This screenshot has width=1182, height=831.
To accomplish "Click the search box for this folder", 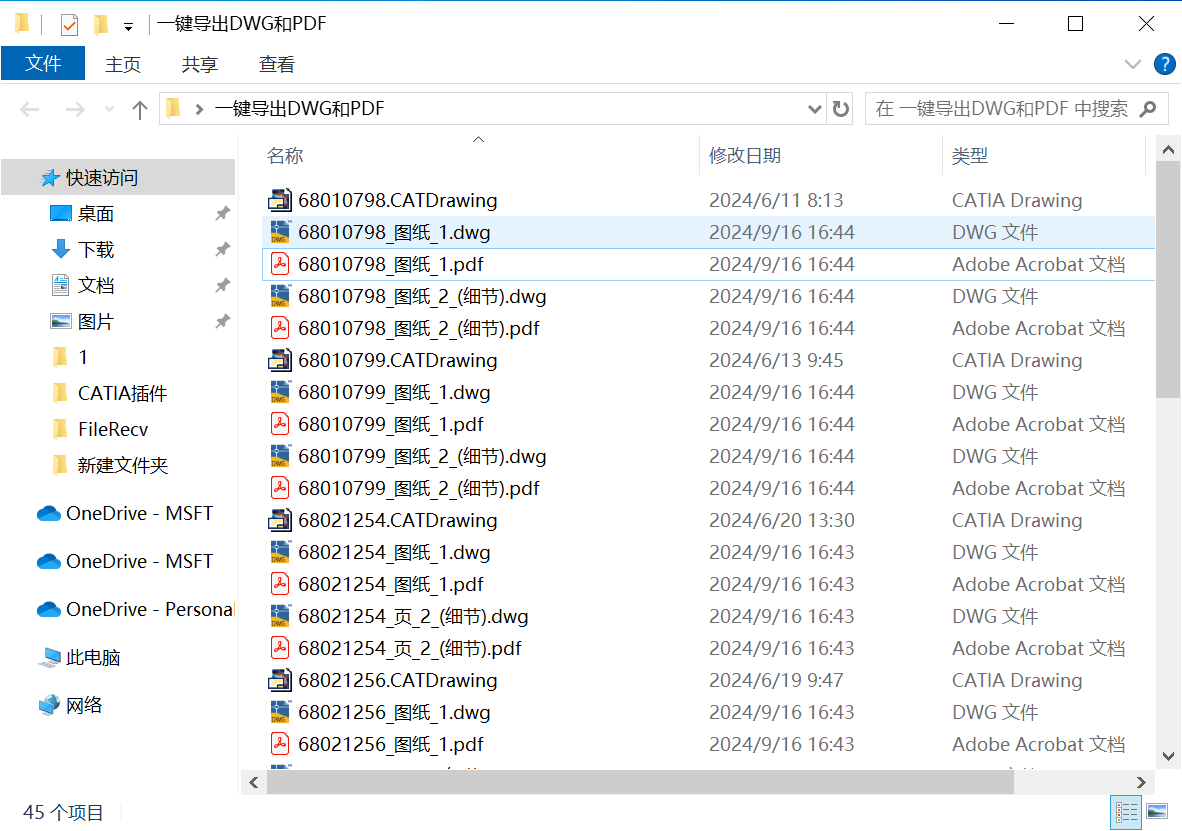I will (1001, 109).
